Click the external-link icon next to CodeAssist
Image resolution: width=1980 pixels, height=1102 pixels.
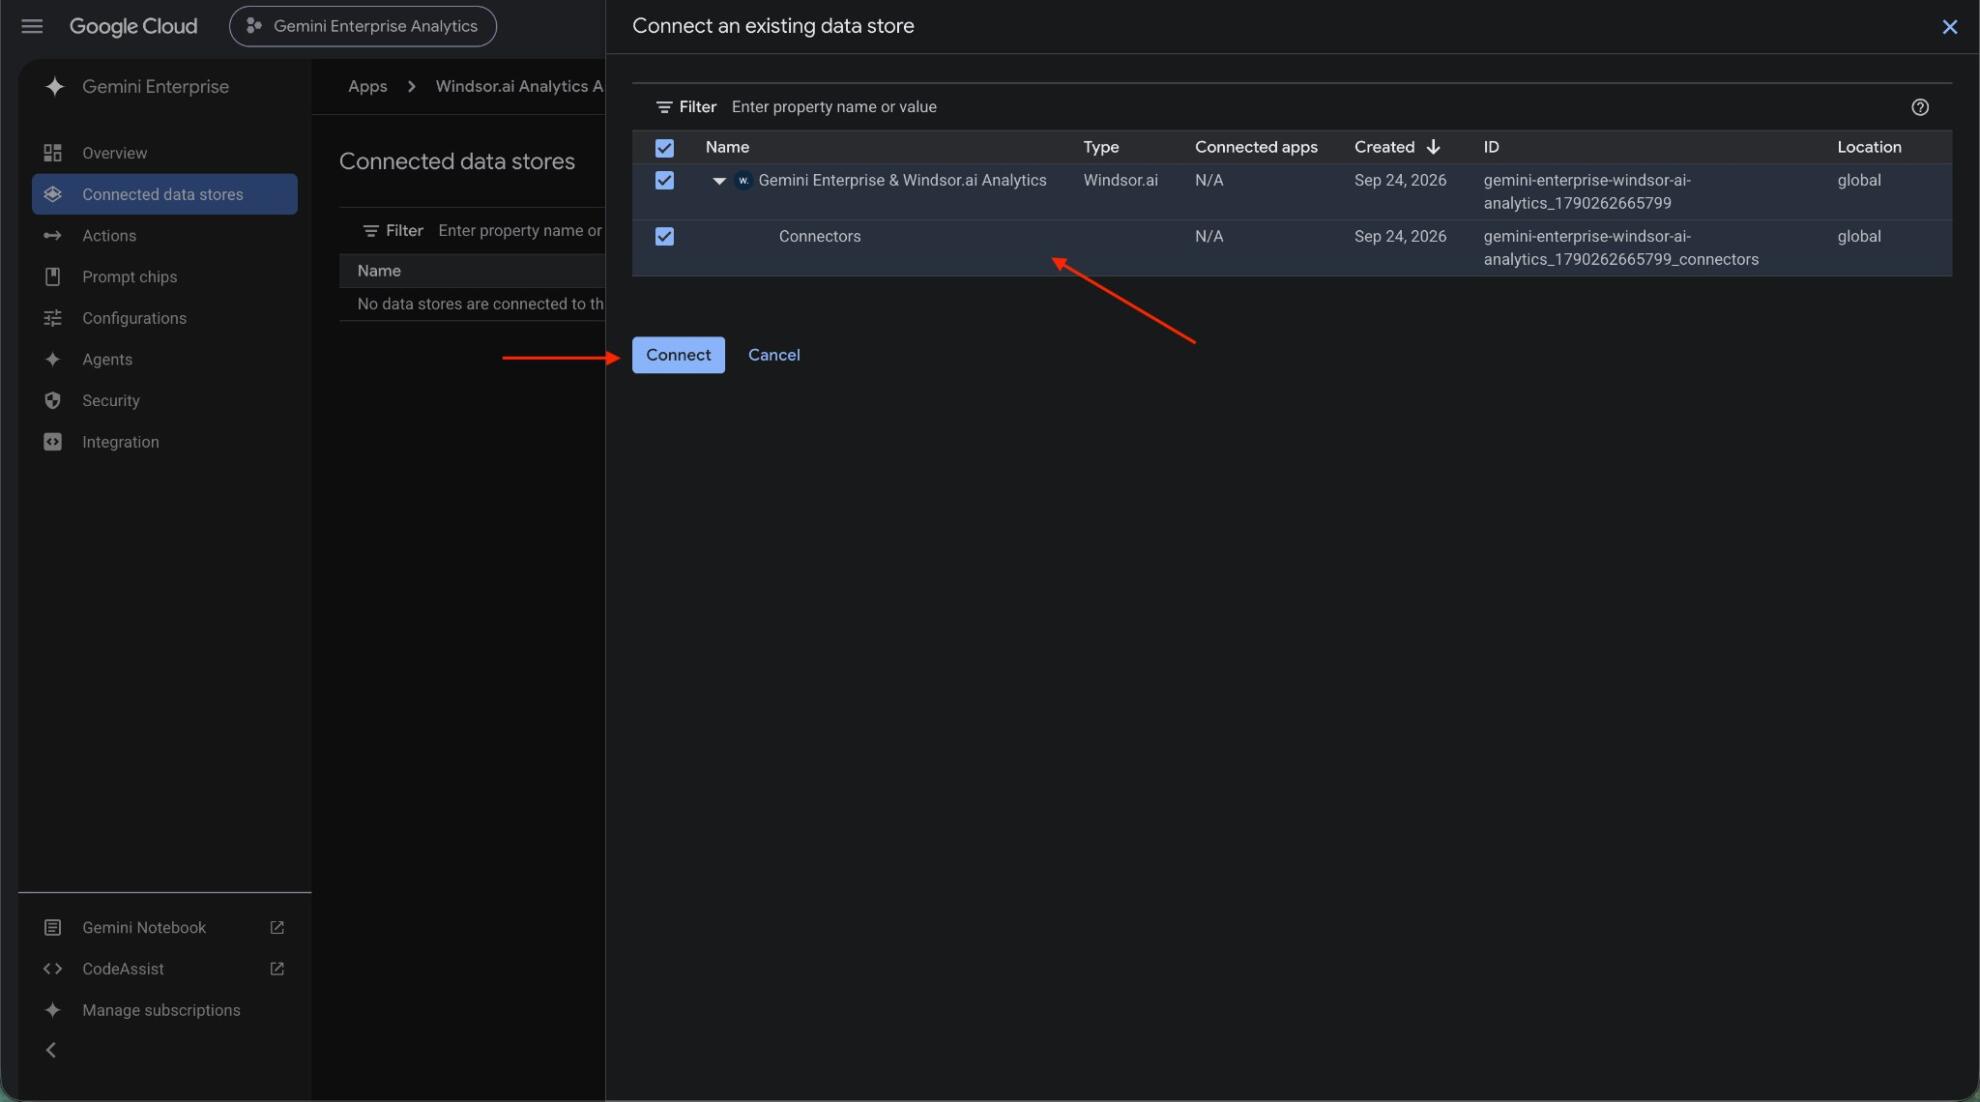277,969
